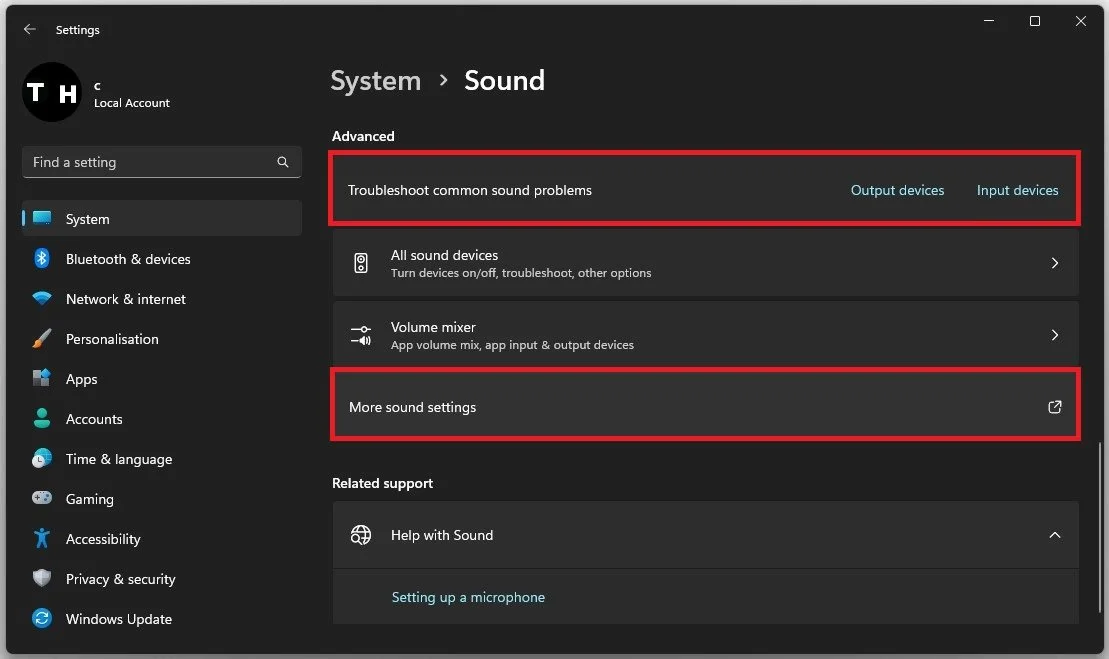The image size is (1109, 659).
Task: Click the search magnifier icon
Action: [283, 162]
